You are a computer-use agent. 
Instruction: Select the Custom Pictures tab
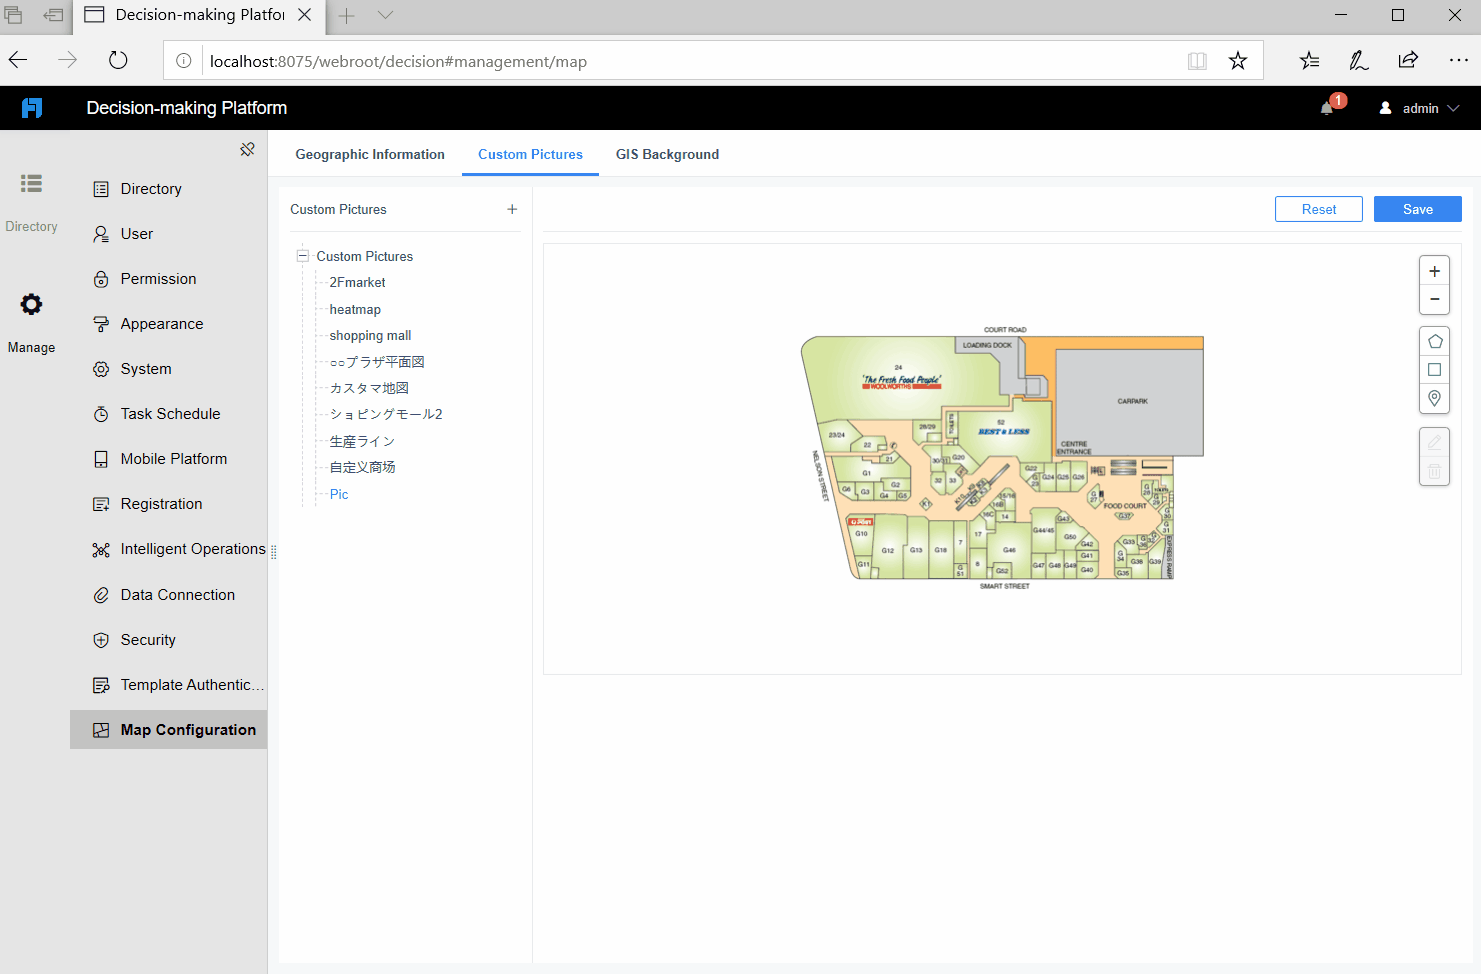pos(530,154)
